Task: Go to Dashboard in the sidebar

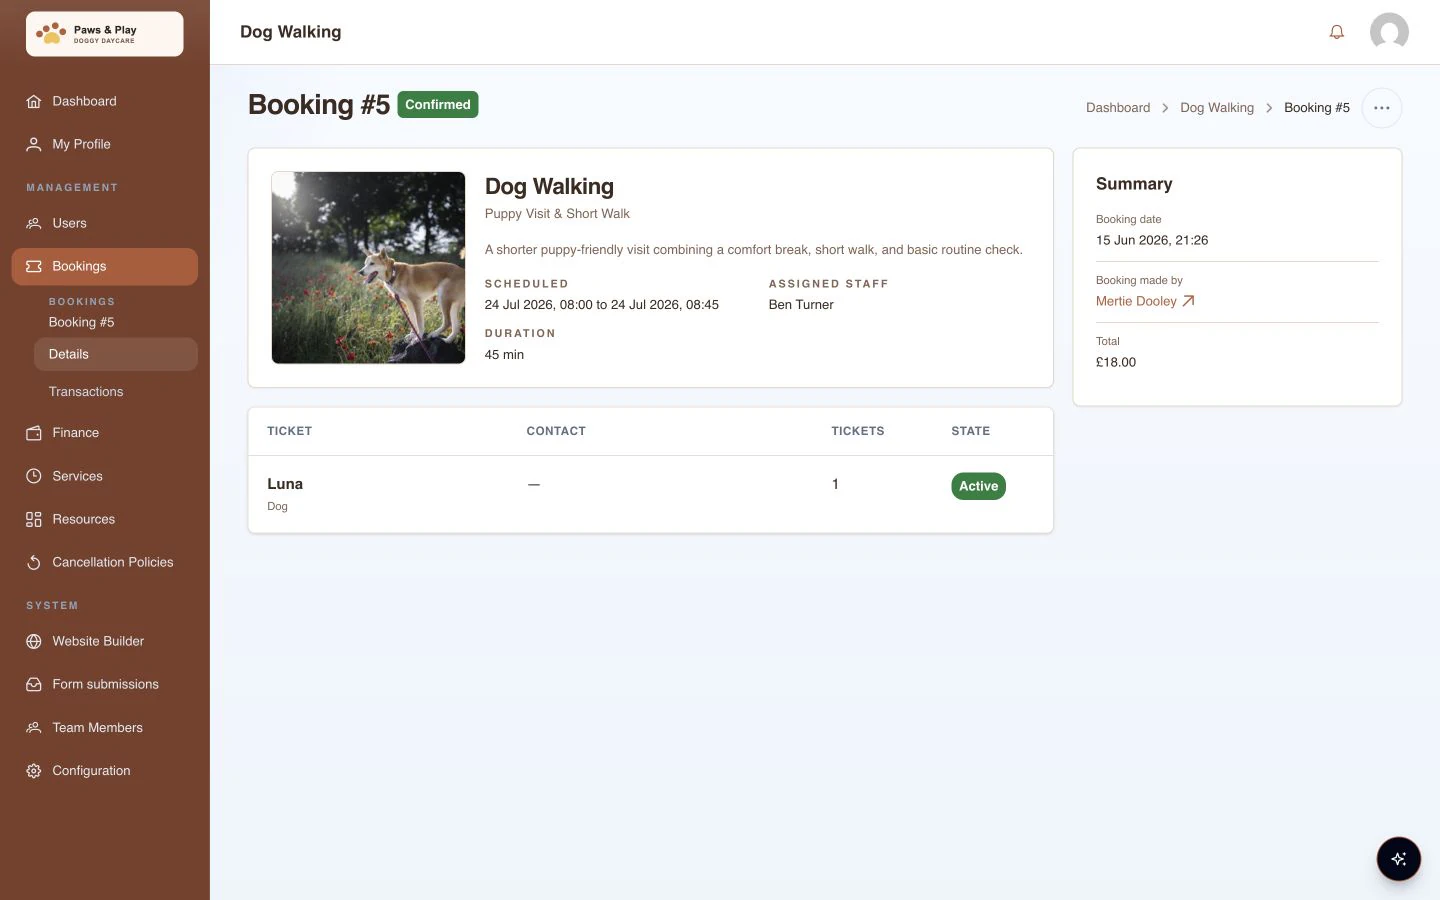Action: (104, 101)
